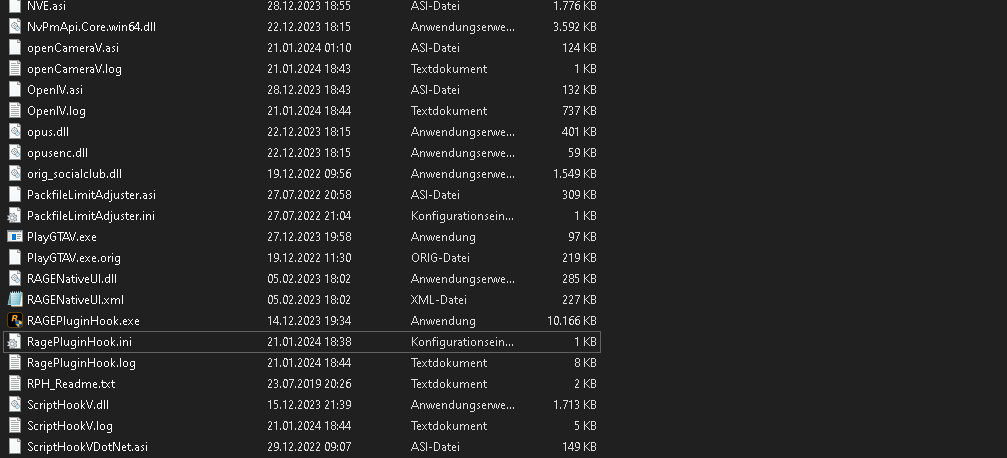Click the RPH_Readme.txt document icon
1007x458 pixels.
pyautogui.click(x=15, y=384)
